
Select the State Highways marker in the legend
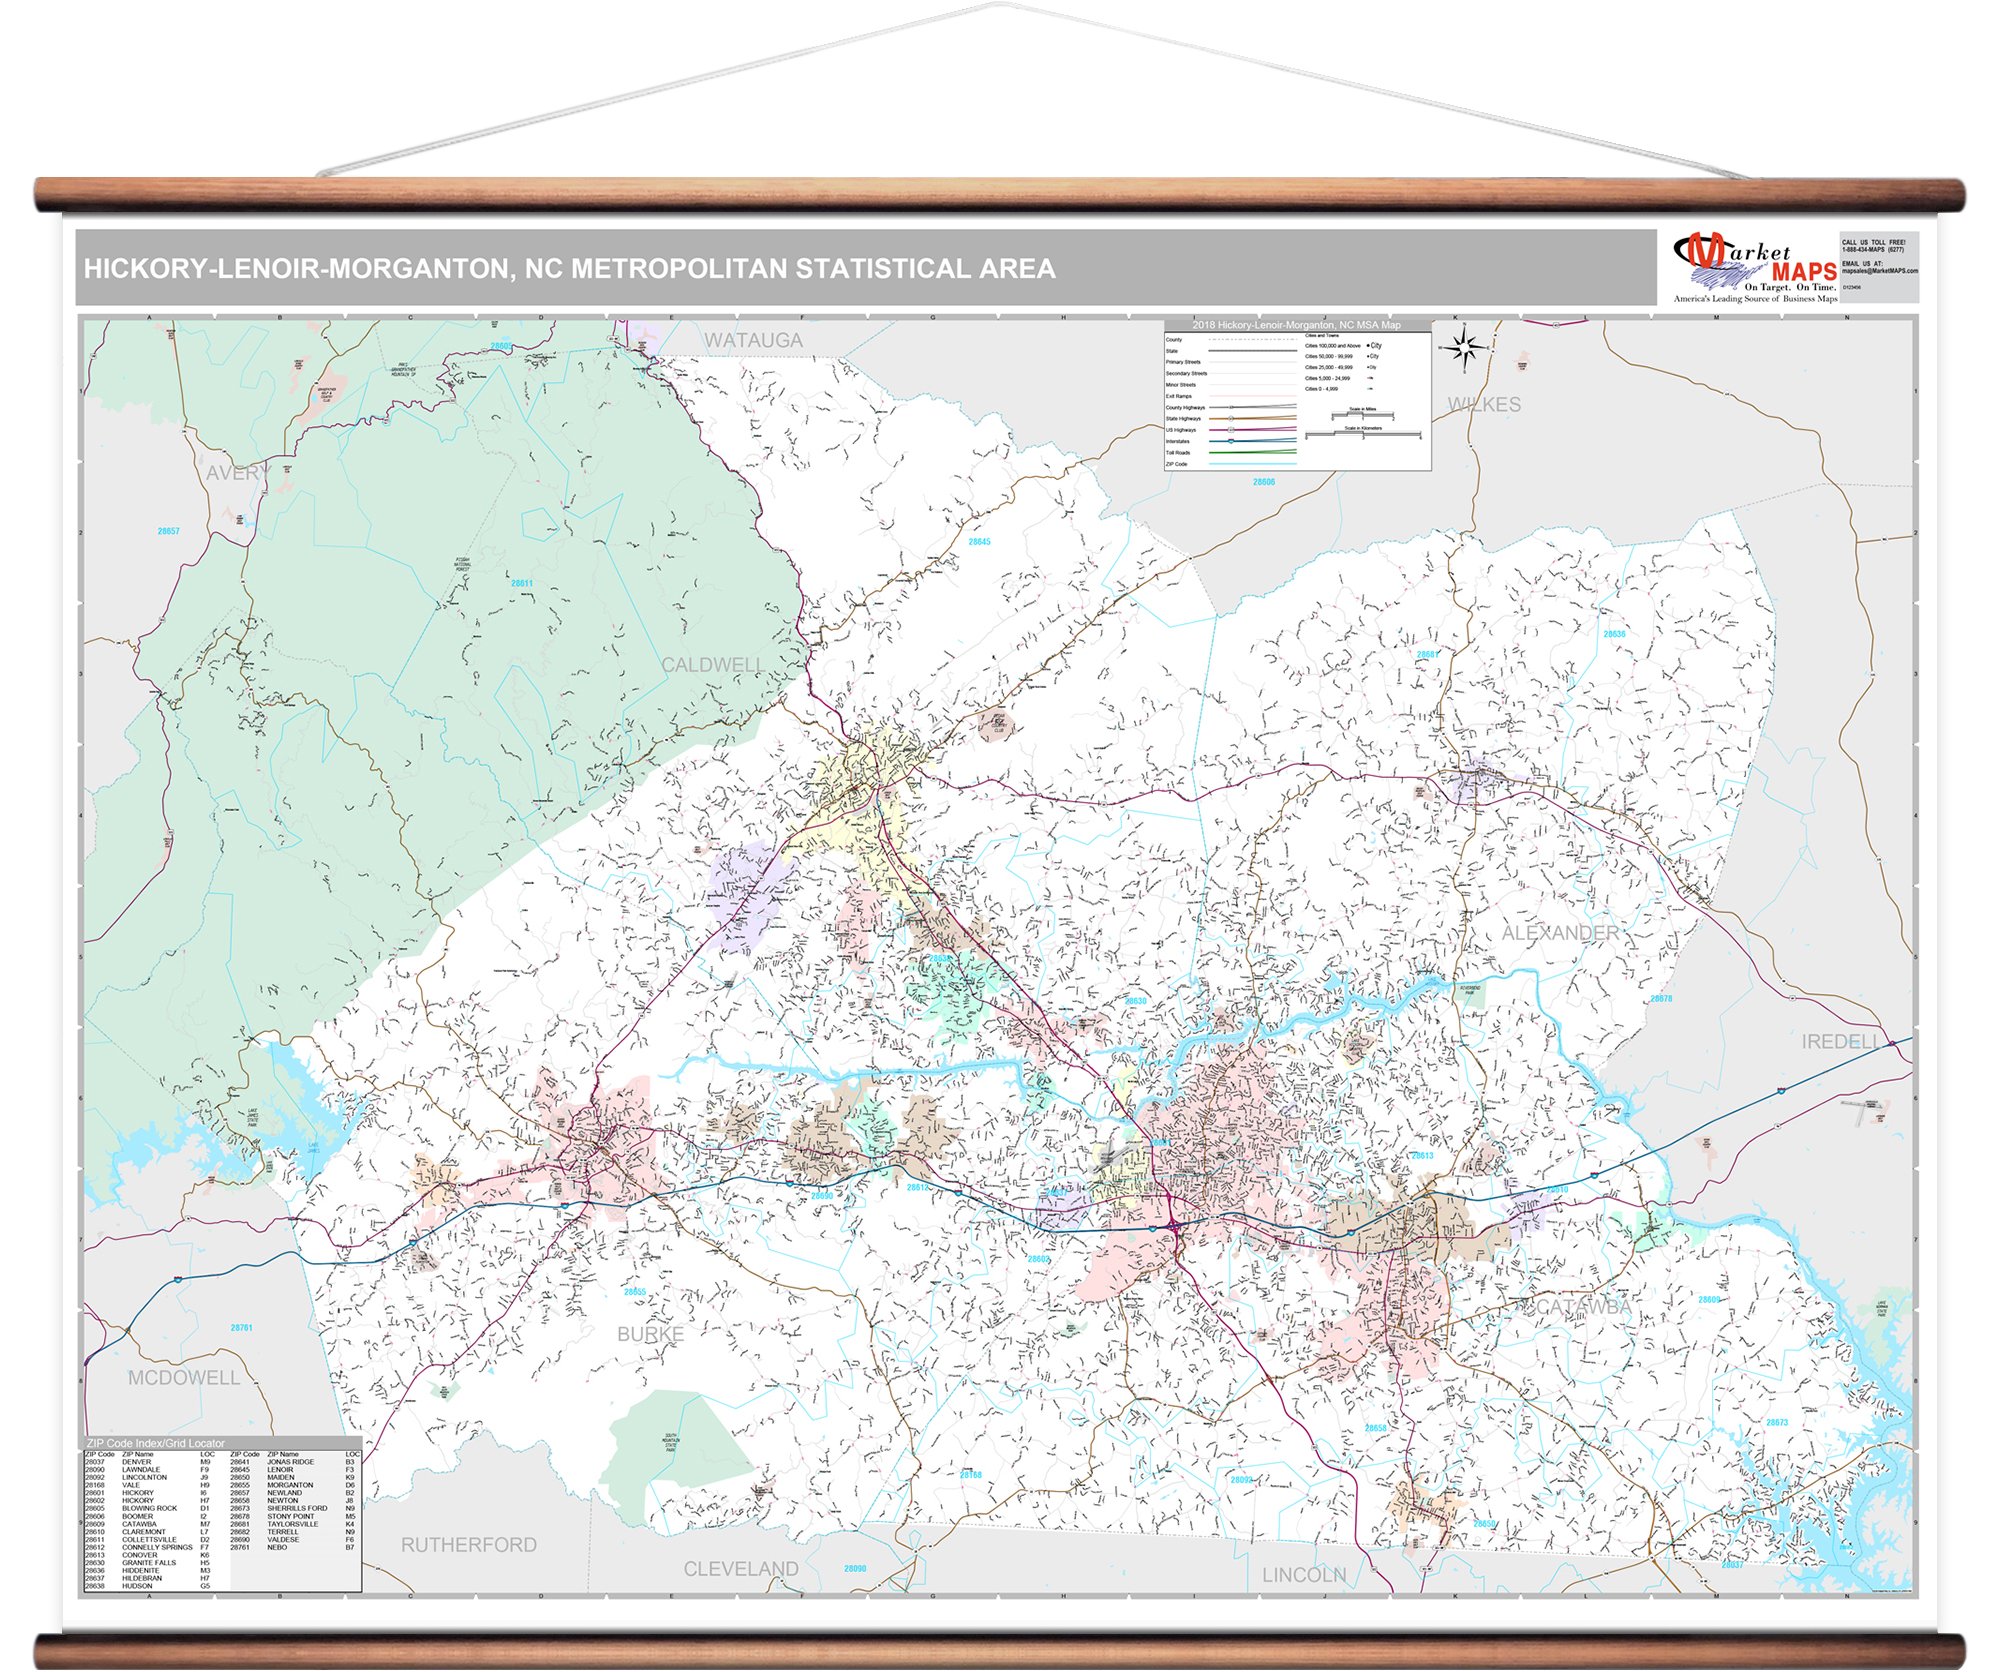click(1231, 418)
